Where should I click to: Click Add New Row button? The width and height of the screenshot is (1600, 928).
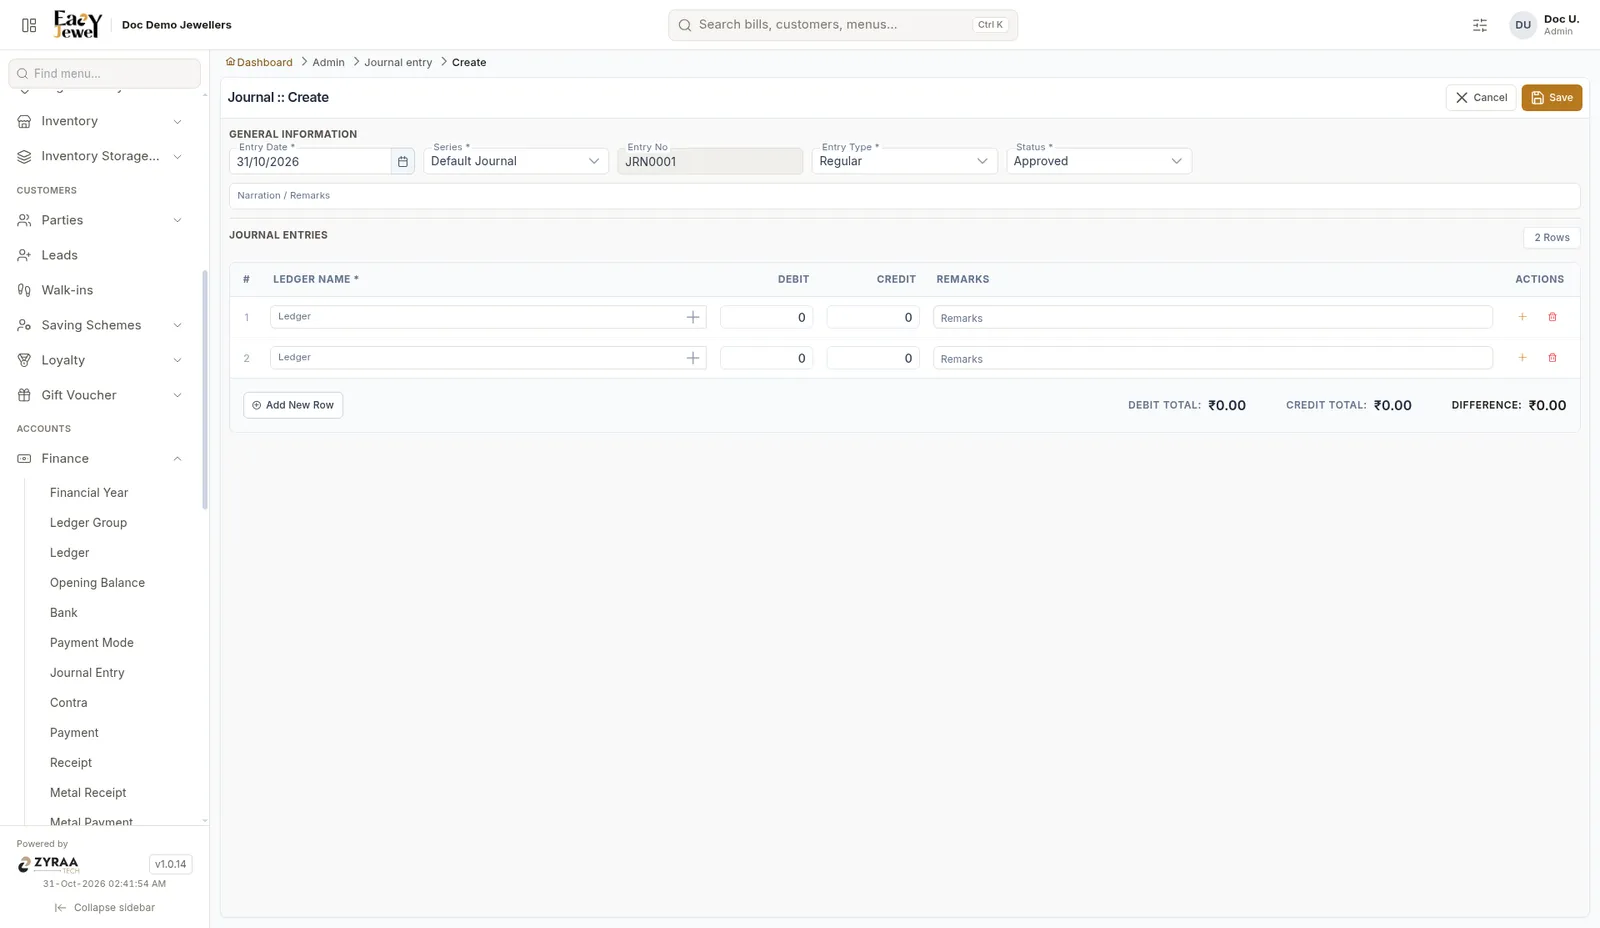point(293,405)
